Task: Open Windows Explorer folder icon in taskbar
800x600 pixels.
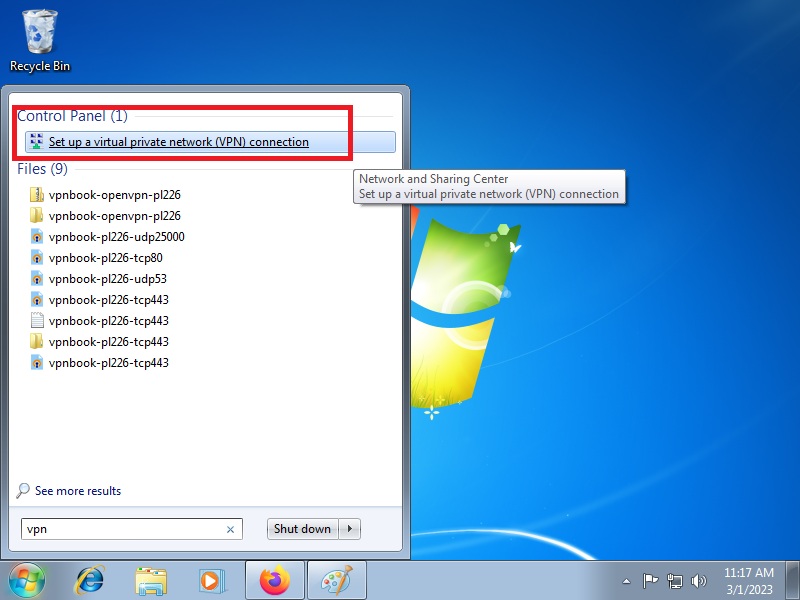Action: [151, 580]
